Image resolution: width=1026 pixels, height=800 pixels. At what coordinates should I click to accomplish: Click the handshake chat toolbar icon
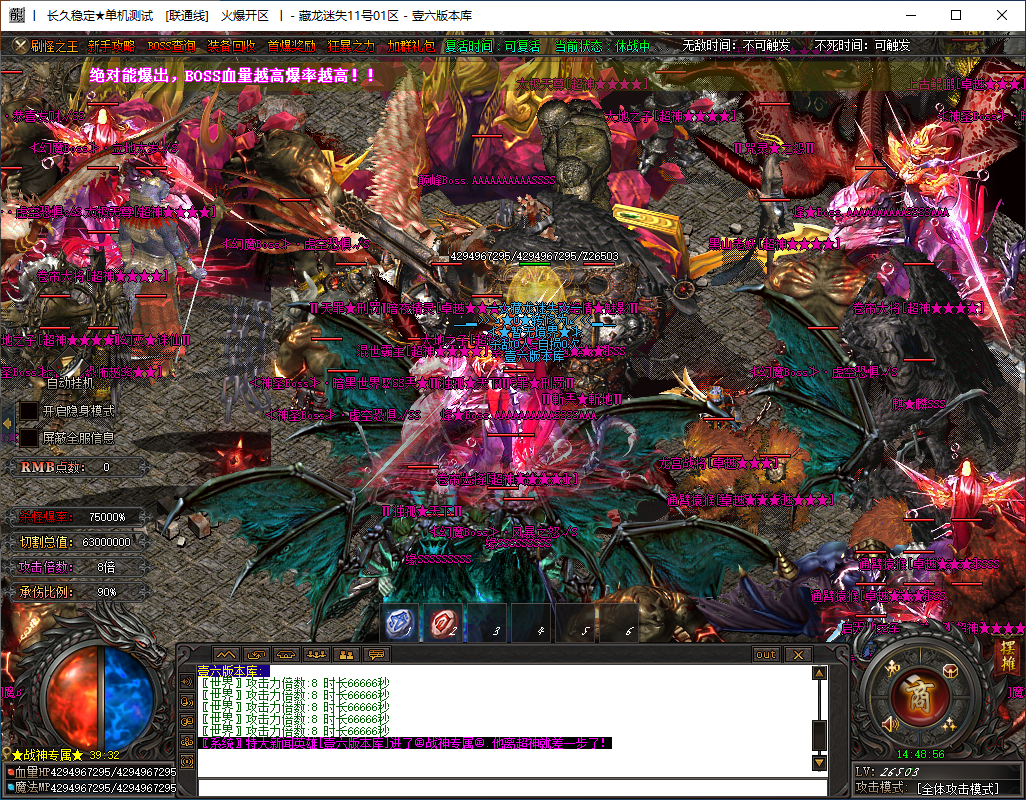(x=286, y=654)
